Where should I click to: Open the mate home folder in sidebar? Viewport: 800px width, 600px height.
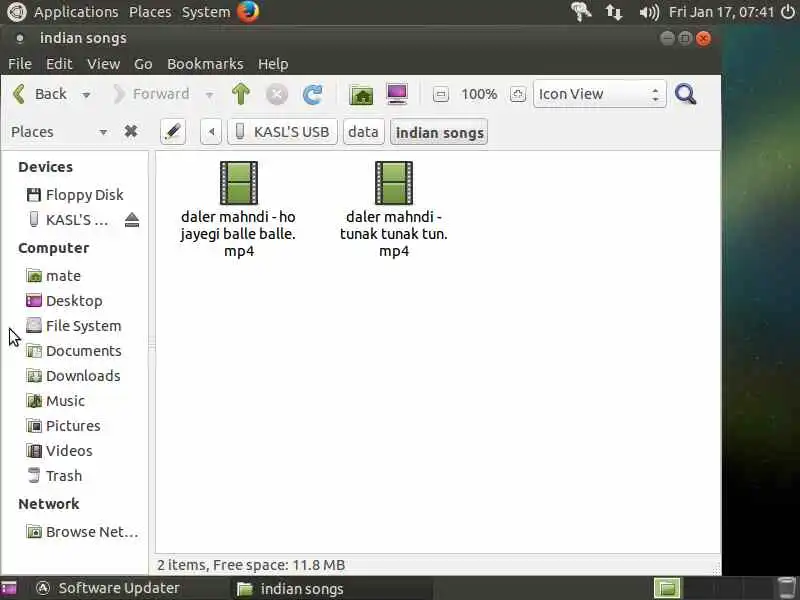54,276
